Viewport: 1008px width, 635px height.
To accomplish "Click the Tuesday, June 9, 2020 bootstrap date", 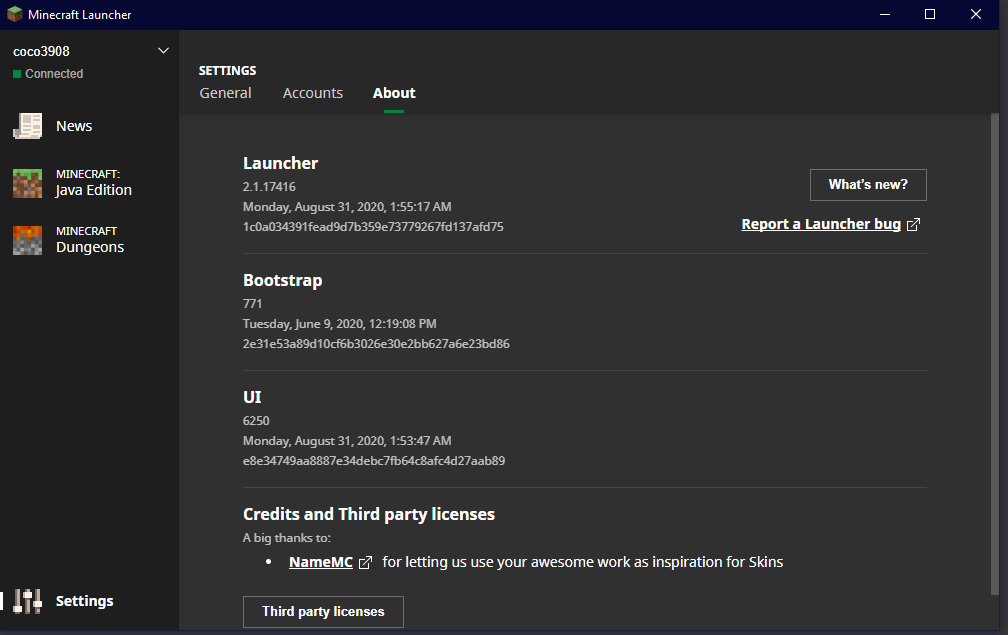I will [339, 324].
